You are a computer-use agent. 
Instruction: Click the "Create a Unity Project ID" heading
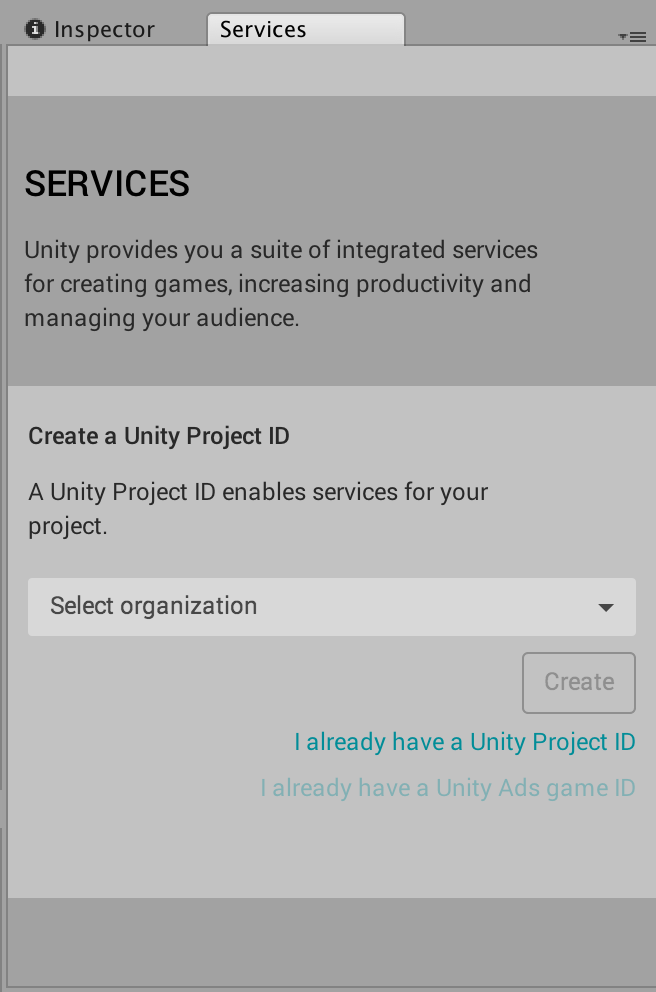[x=159, y=436]
